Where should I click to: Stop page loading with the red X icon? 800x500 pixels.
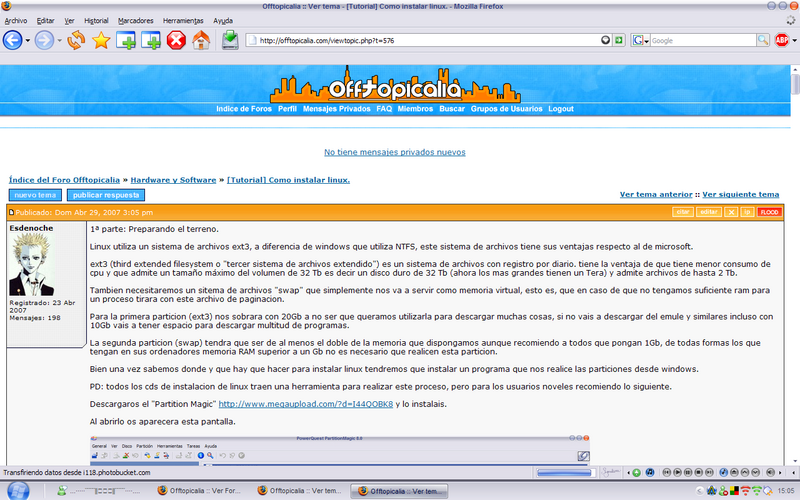(176, 41)
